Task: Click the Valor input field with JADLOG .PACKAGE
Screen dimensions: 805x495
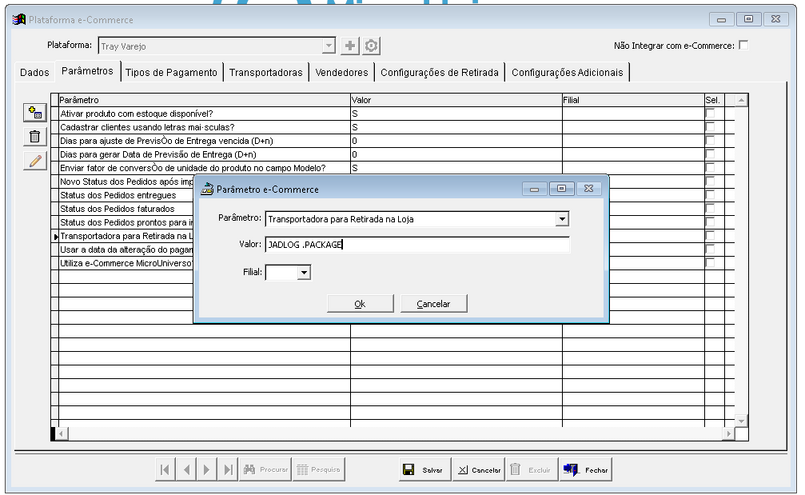Action: tap(417, 244)
